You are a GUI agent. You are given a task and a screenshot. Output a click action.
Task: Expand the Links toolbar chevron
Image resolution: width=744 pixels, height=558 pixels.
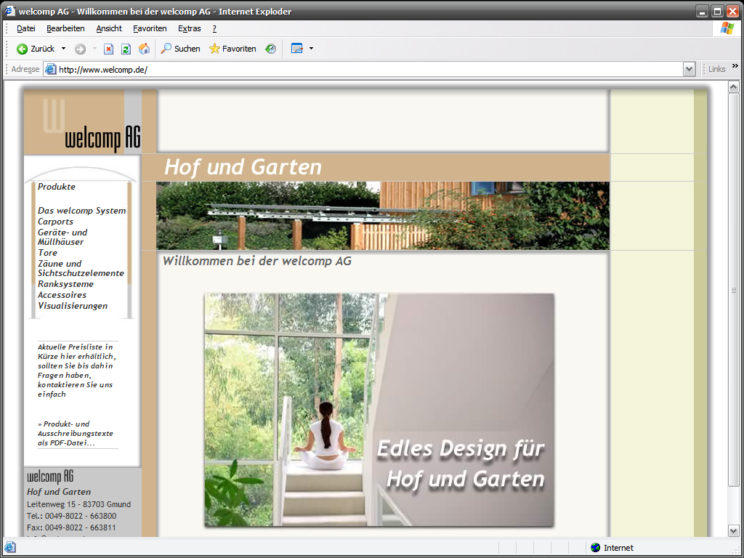click(735, 66)
